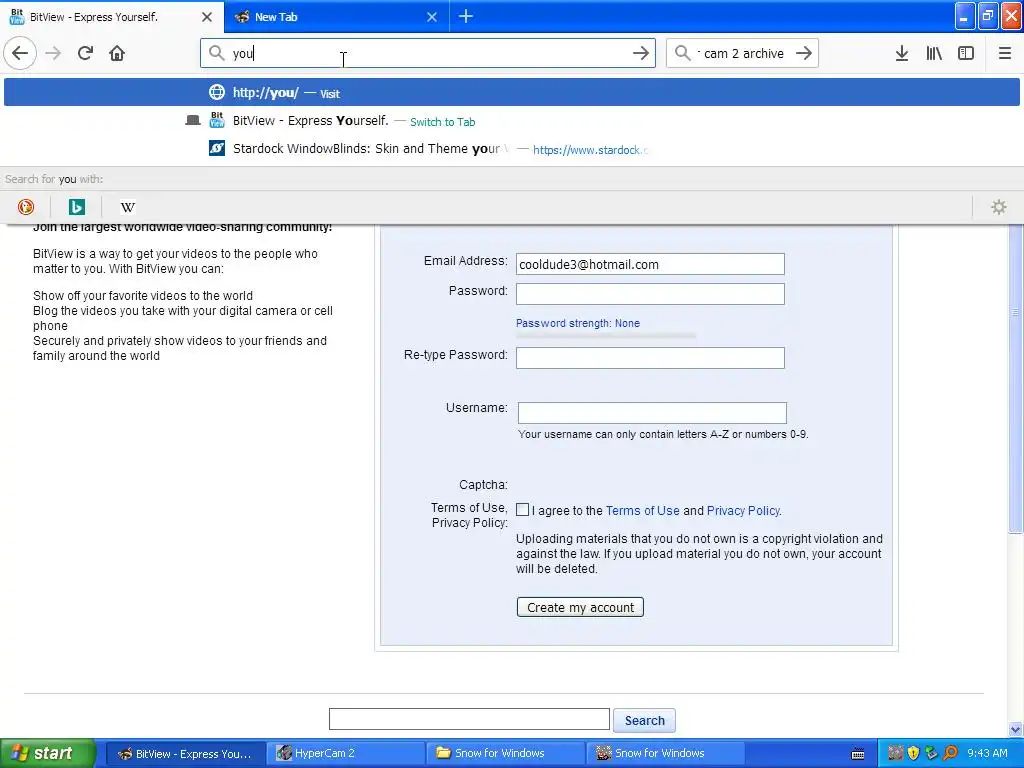The height and width of the screenshot is (768, 1024).
Task: Reload the page with the refresh icon
Action: pyautogui.click(x=85, y=53)
